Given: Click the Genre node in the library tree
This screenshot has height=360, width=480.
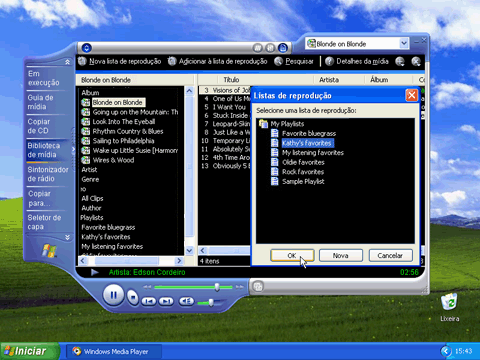Looking at the screenshot, I should tap(90, 179).
